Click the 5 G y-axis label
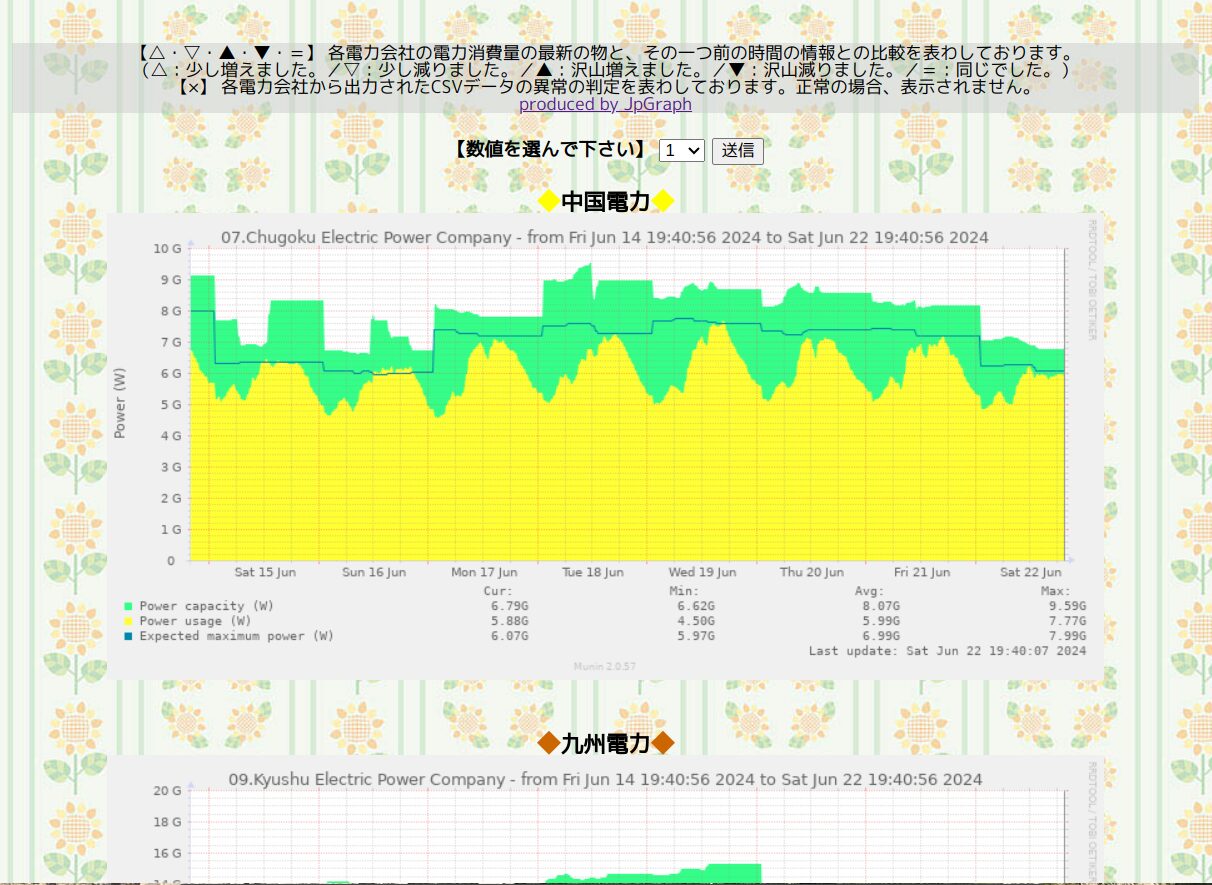The height and width of the screenshot is (885, 1212). (x=170, y=405)
